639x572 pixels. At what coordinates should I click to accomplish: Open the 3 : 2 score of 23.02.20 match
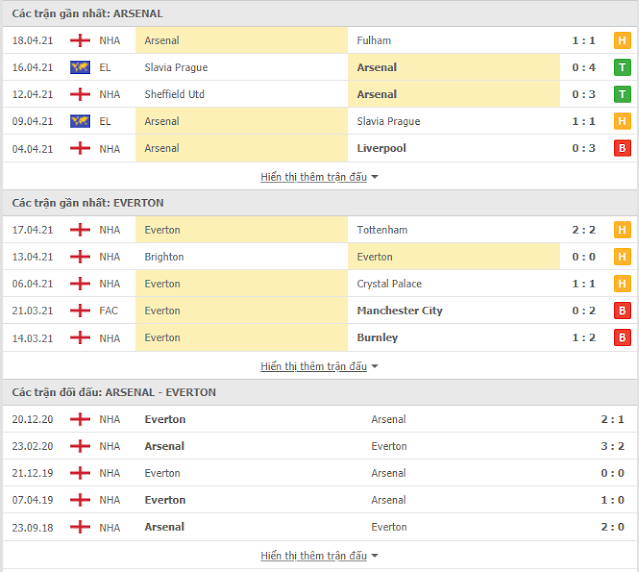point(612,446)
